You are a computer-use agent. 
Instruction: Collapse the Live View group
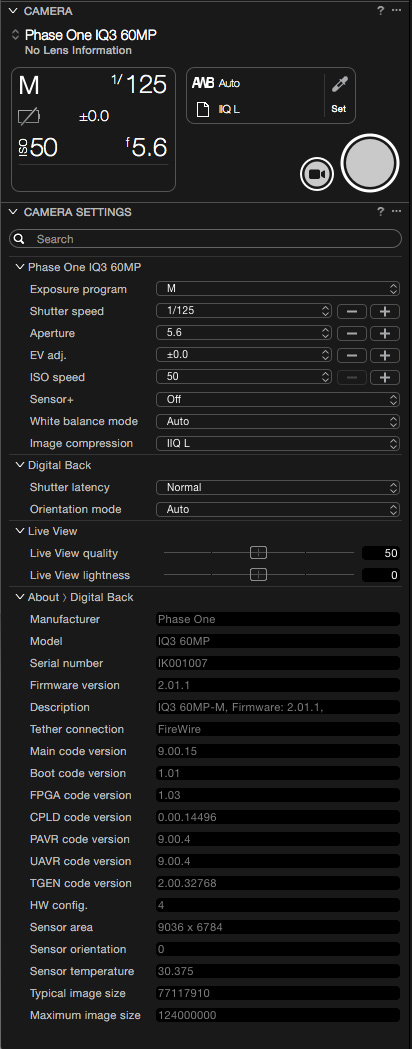tap(19, 531)
